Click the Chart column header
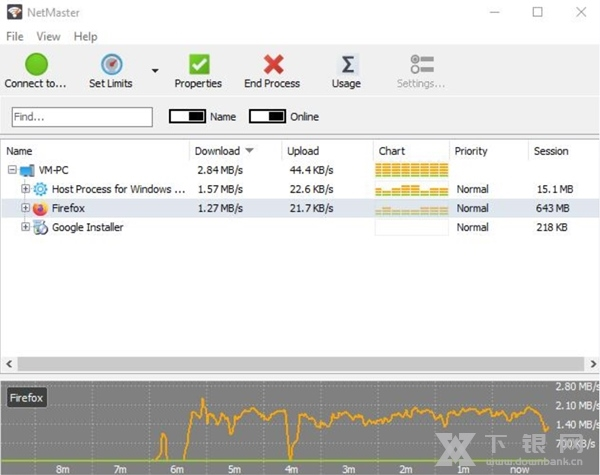 (391, 151)
